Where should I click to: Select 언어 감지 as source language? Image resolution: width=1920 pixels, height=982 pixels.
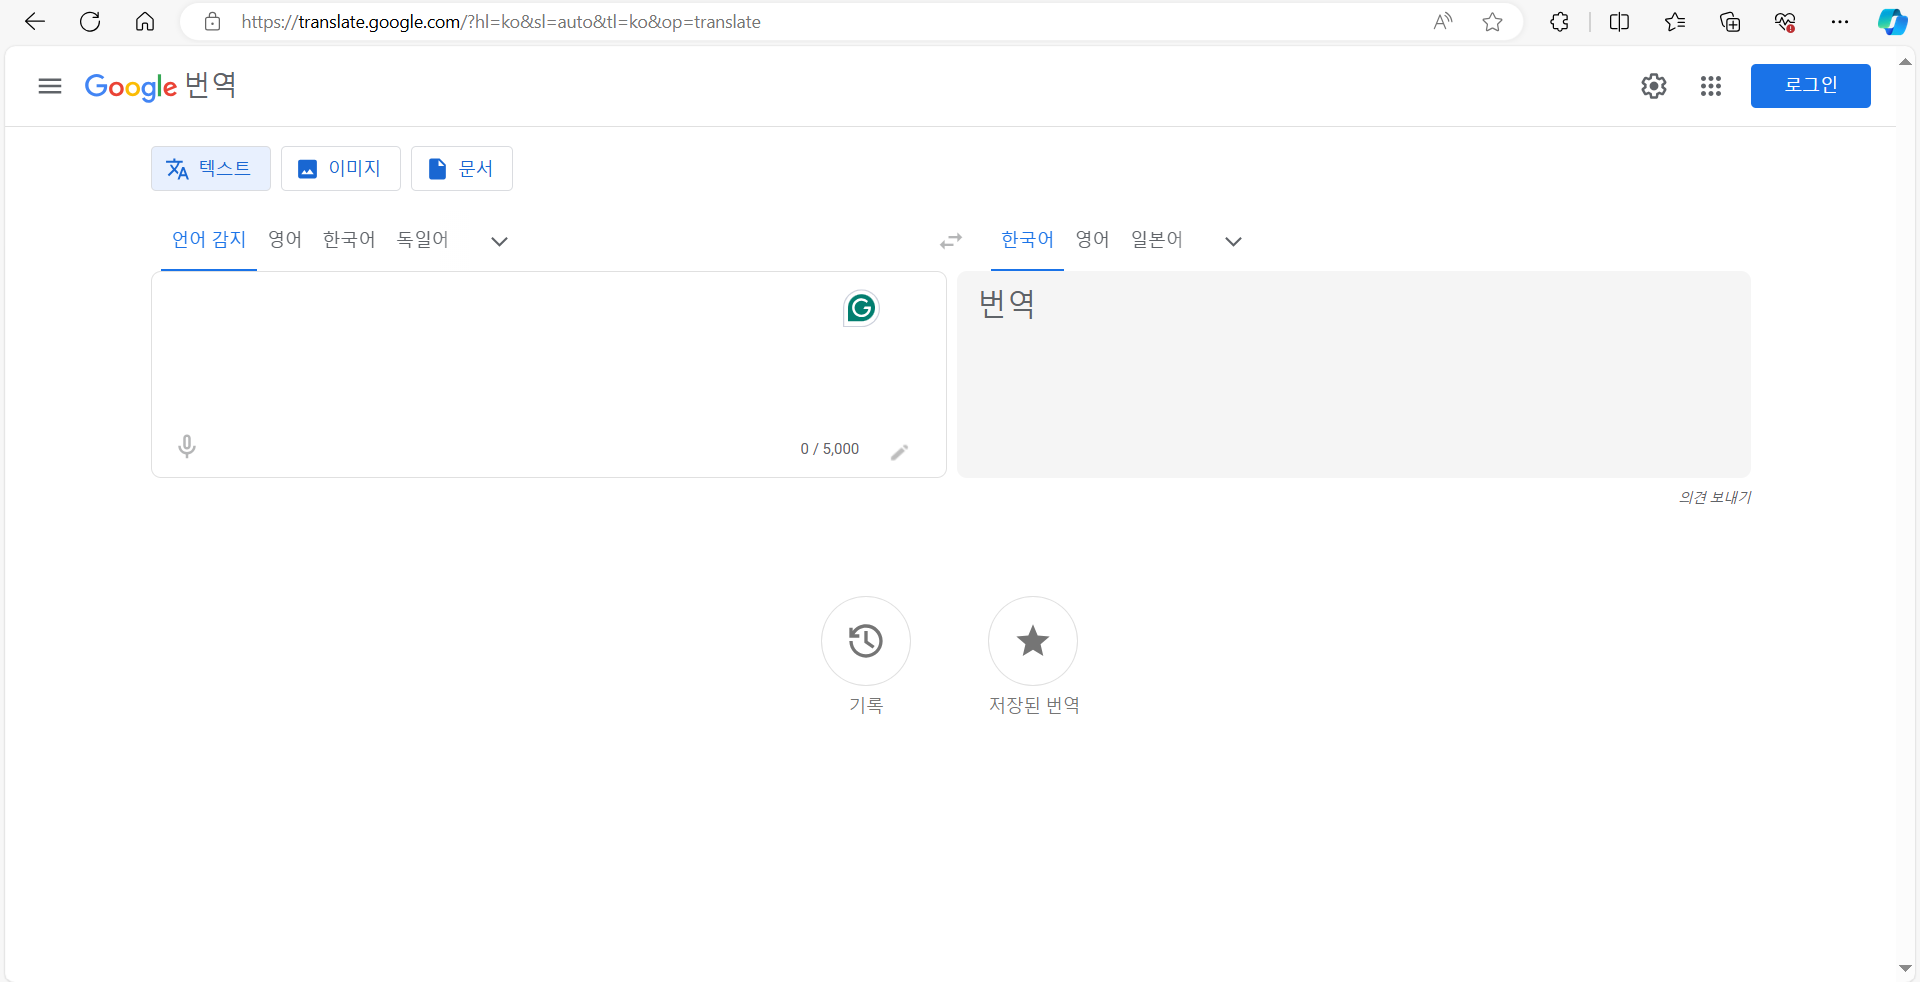tap(209, 240)
